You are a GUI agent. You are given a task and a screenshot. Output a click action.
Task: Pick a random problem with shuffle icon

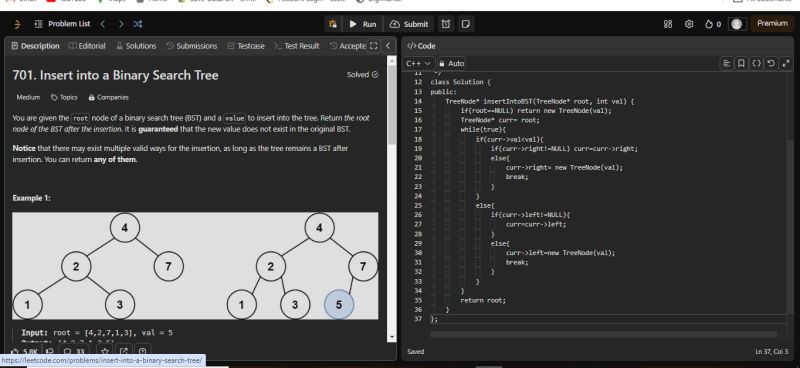(x=137, y=24)
